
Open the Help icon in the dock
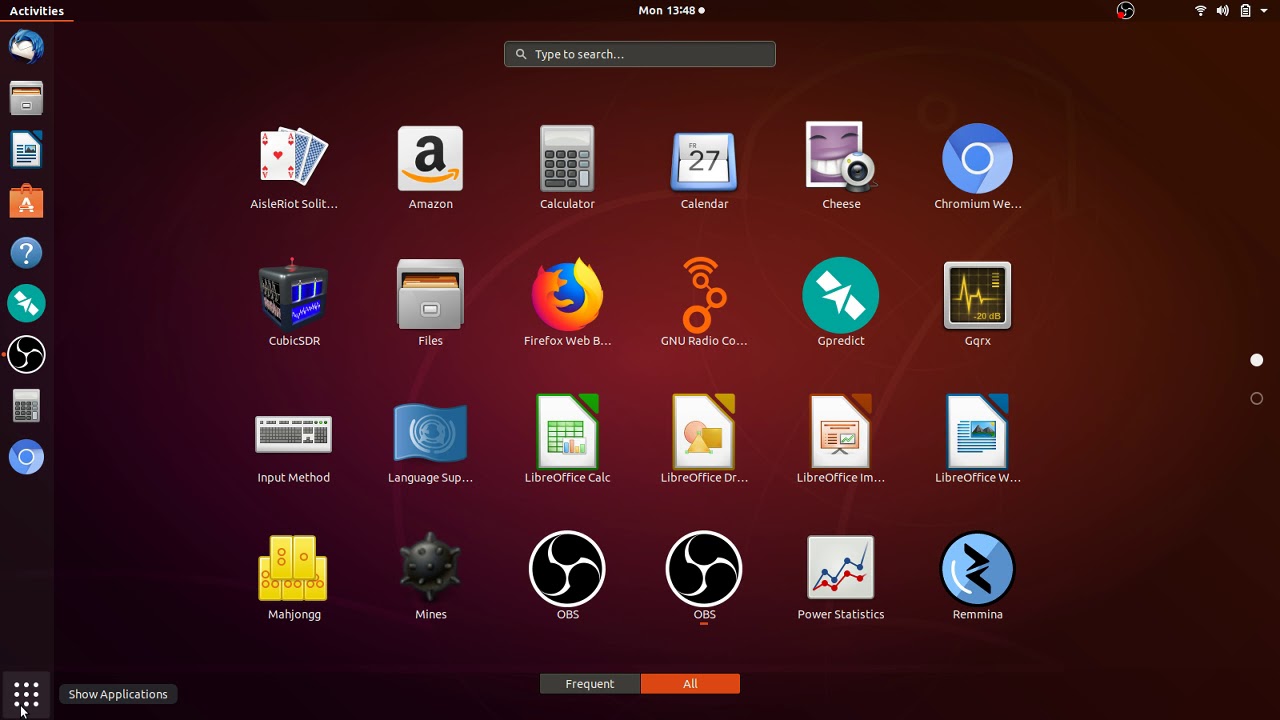click(27, 253)
